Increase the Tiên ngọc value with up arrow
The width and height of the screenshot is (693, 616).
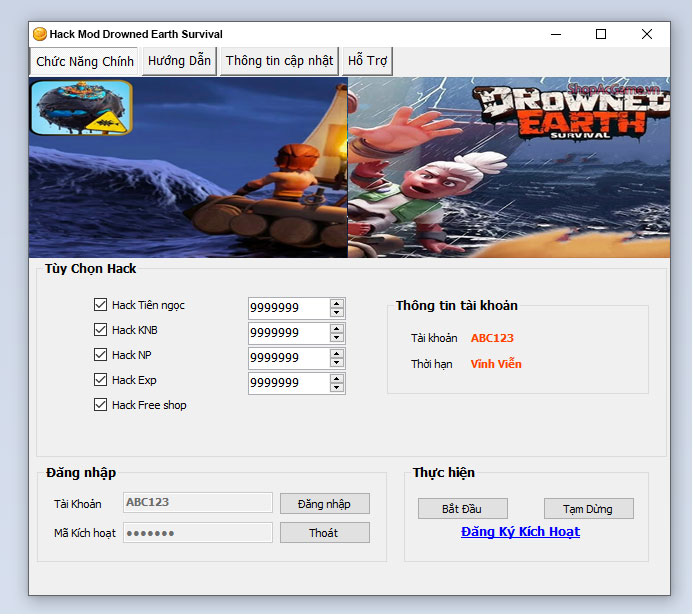click(x=337, y=304)
